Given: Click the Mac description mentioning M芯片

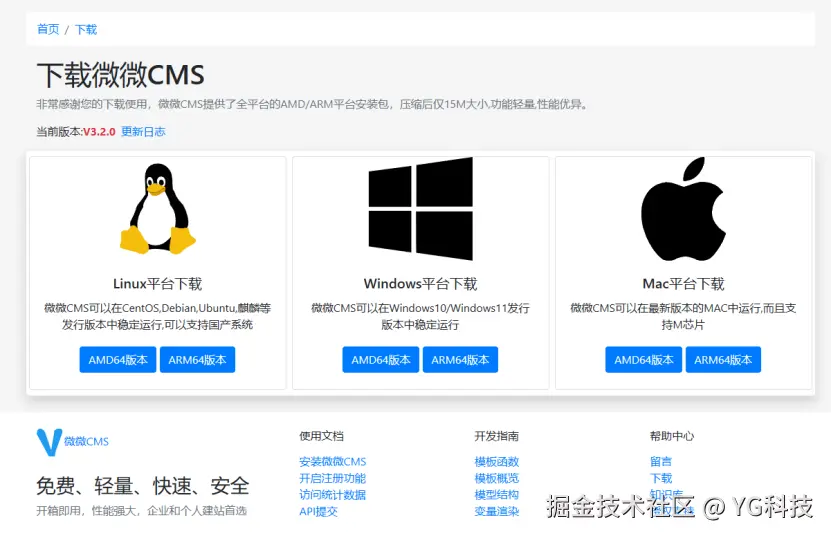Looking at the screenshot, I should 683,316.
